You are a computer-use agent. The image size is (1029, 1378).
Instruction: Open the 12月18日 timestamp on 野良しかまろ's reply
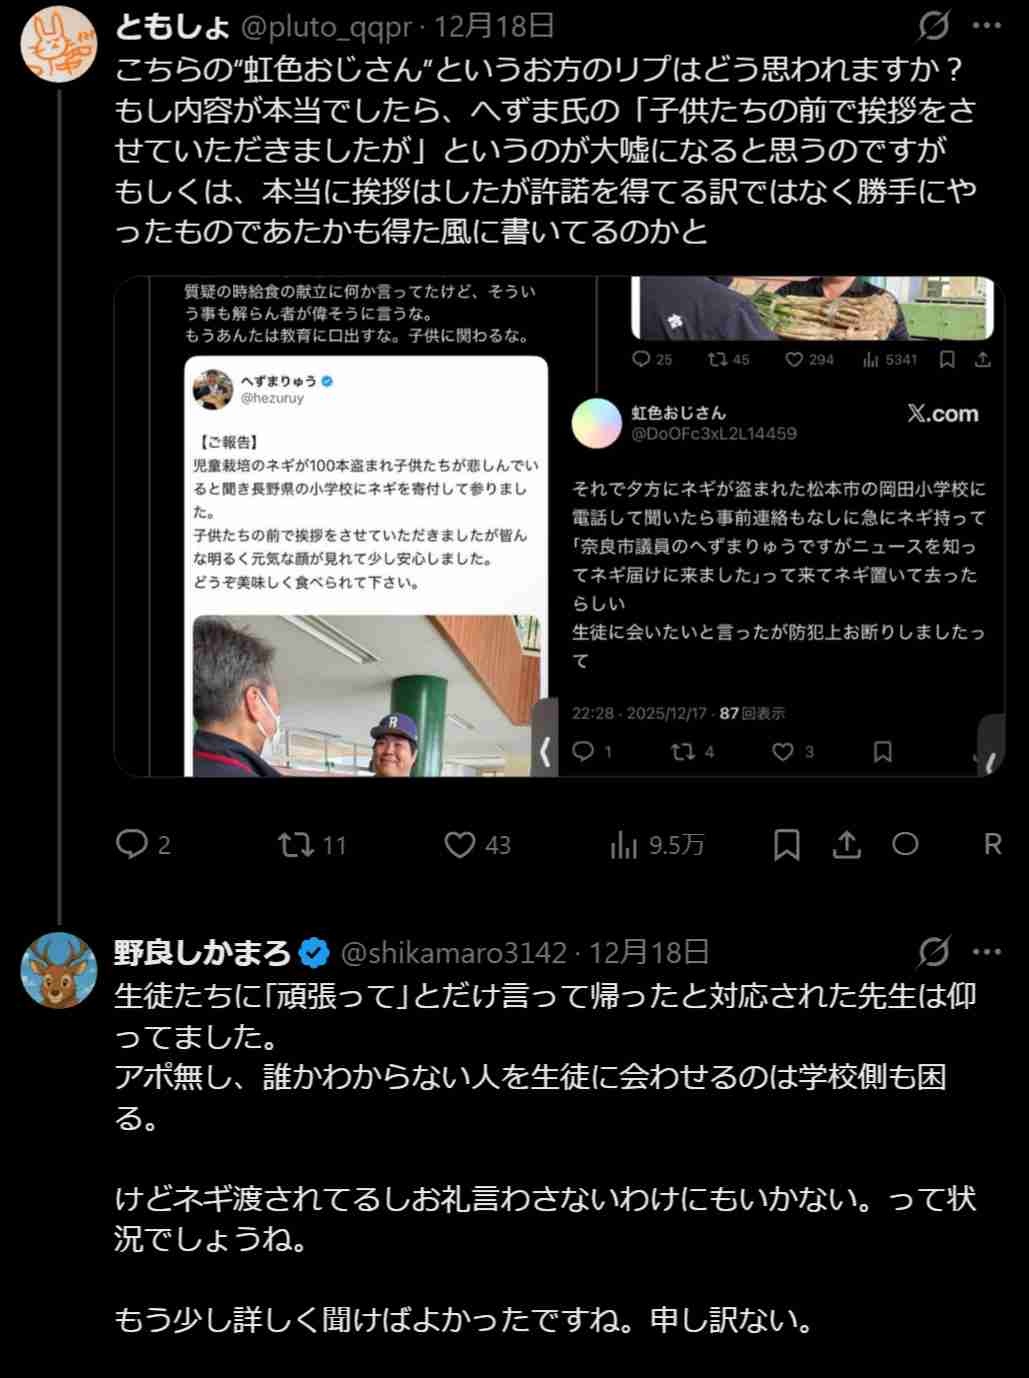coord(649,952)
